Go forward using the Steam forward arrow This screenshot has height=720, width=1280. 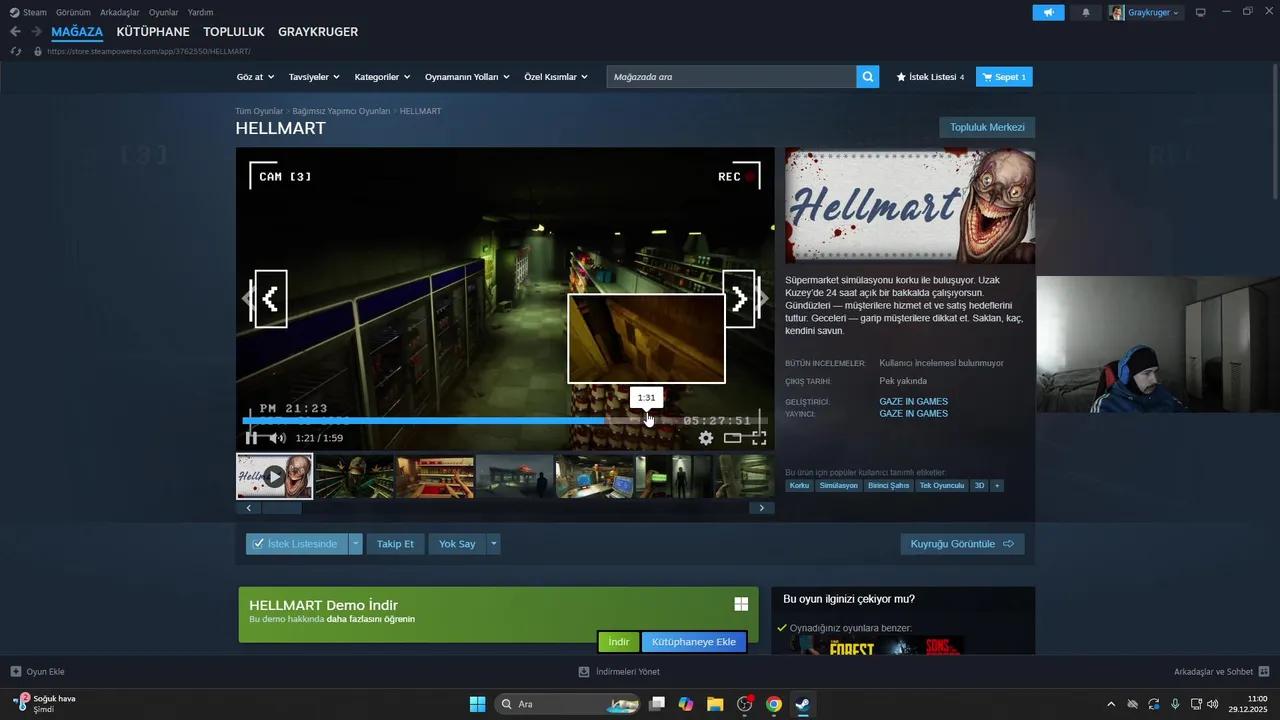pos(36,32)
